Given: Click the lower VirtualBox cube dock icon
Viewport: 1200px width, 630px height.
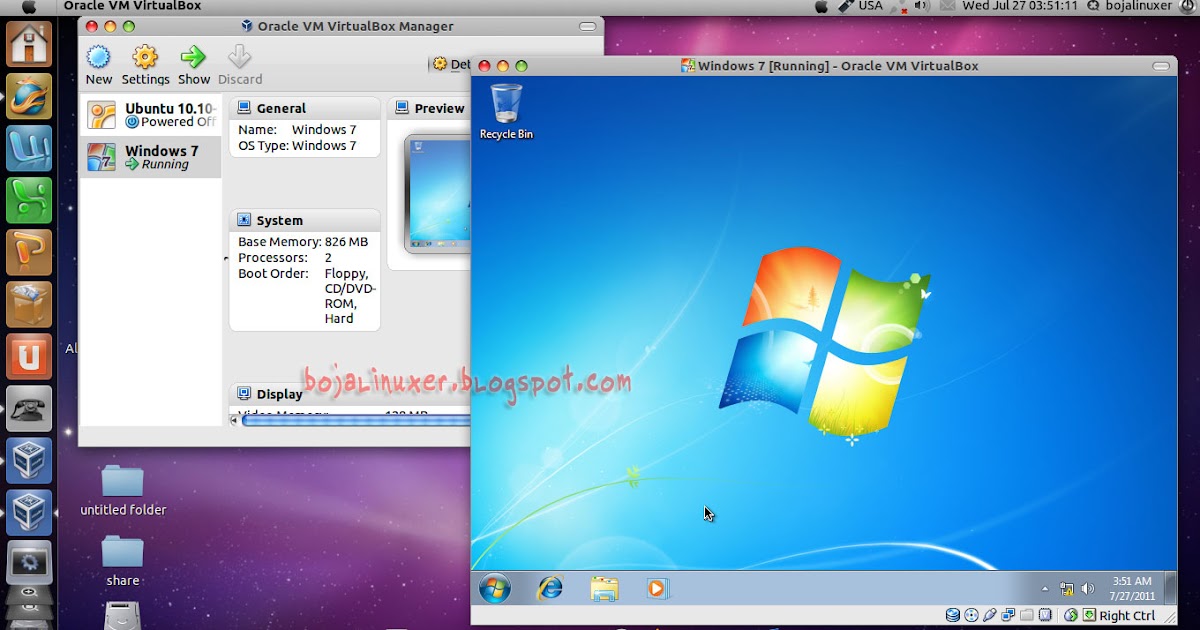Looking at the screenshot, I should coord(29,512).
